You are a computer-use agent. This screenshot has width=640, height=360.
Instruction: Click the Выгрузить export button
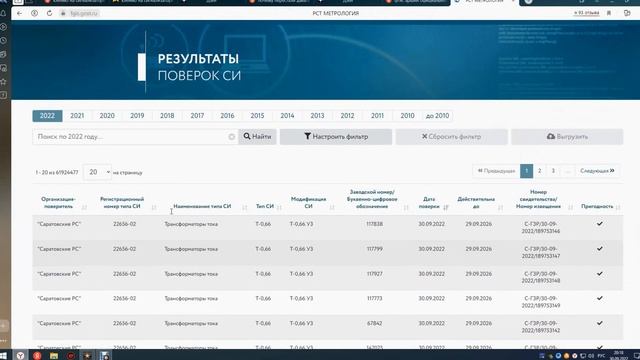(567, 137)
